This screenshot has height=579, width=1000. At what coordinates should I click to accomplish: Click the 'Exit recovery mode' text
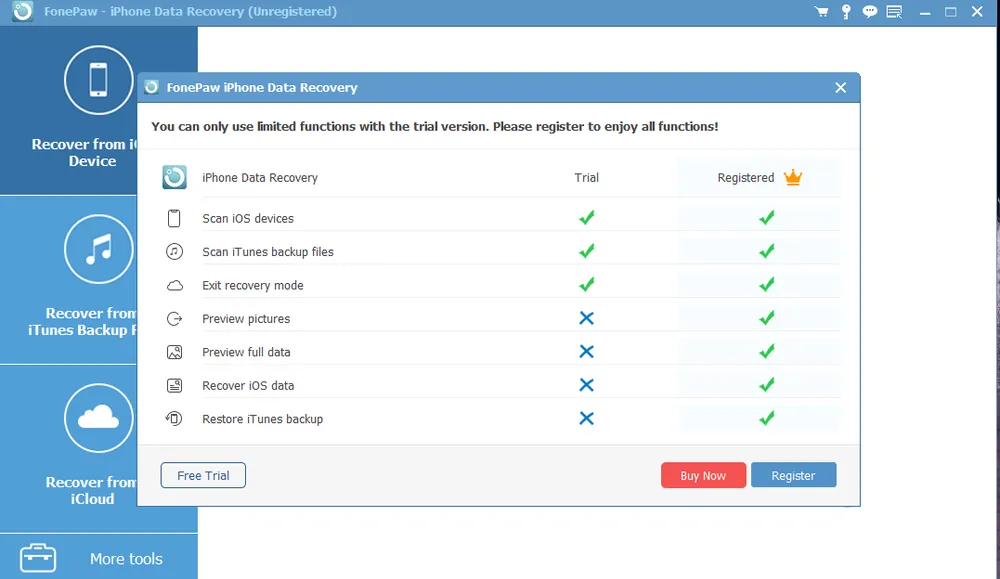click(x=253, y=285)
